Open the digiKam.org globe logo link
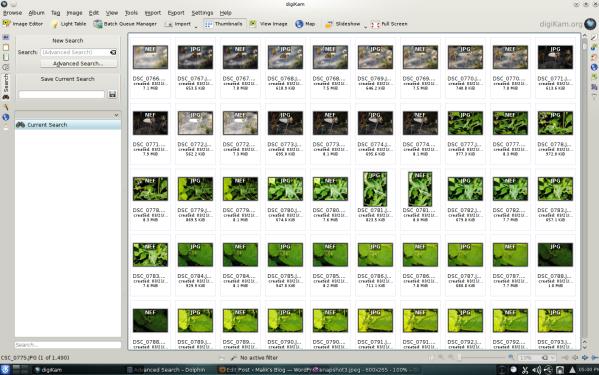599x375 pixels. pos(590,24)
